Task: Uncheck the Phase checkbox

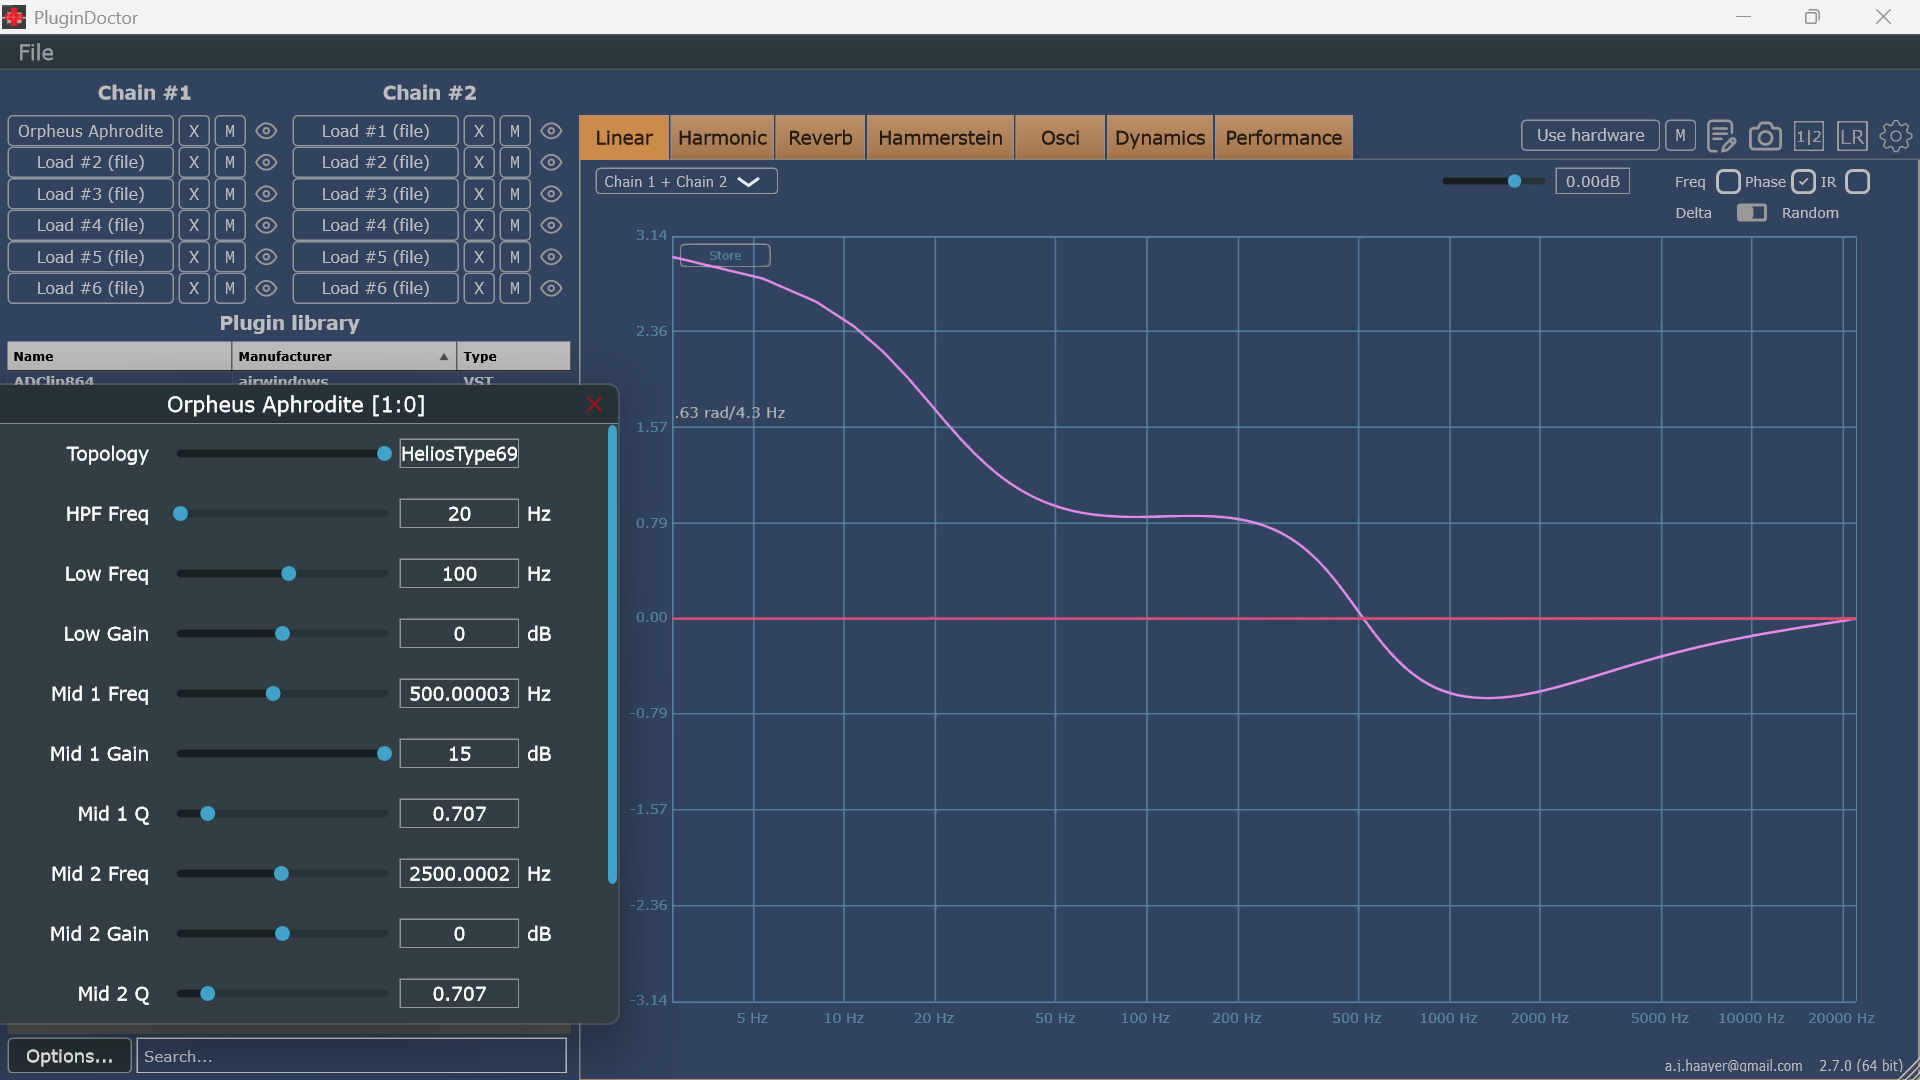Action: 1803,182
